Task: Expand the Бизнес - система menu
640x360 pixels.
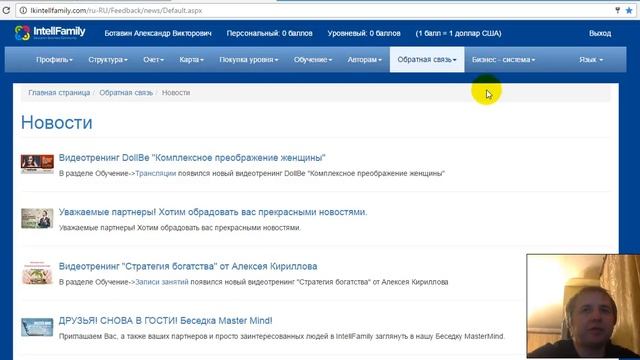Action: click(503, 60)
